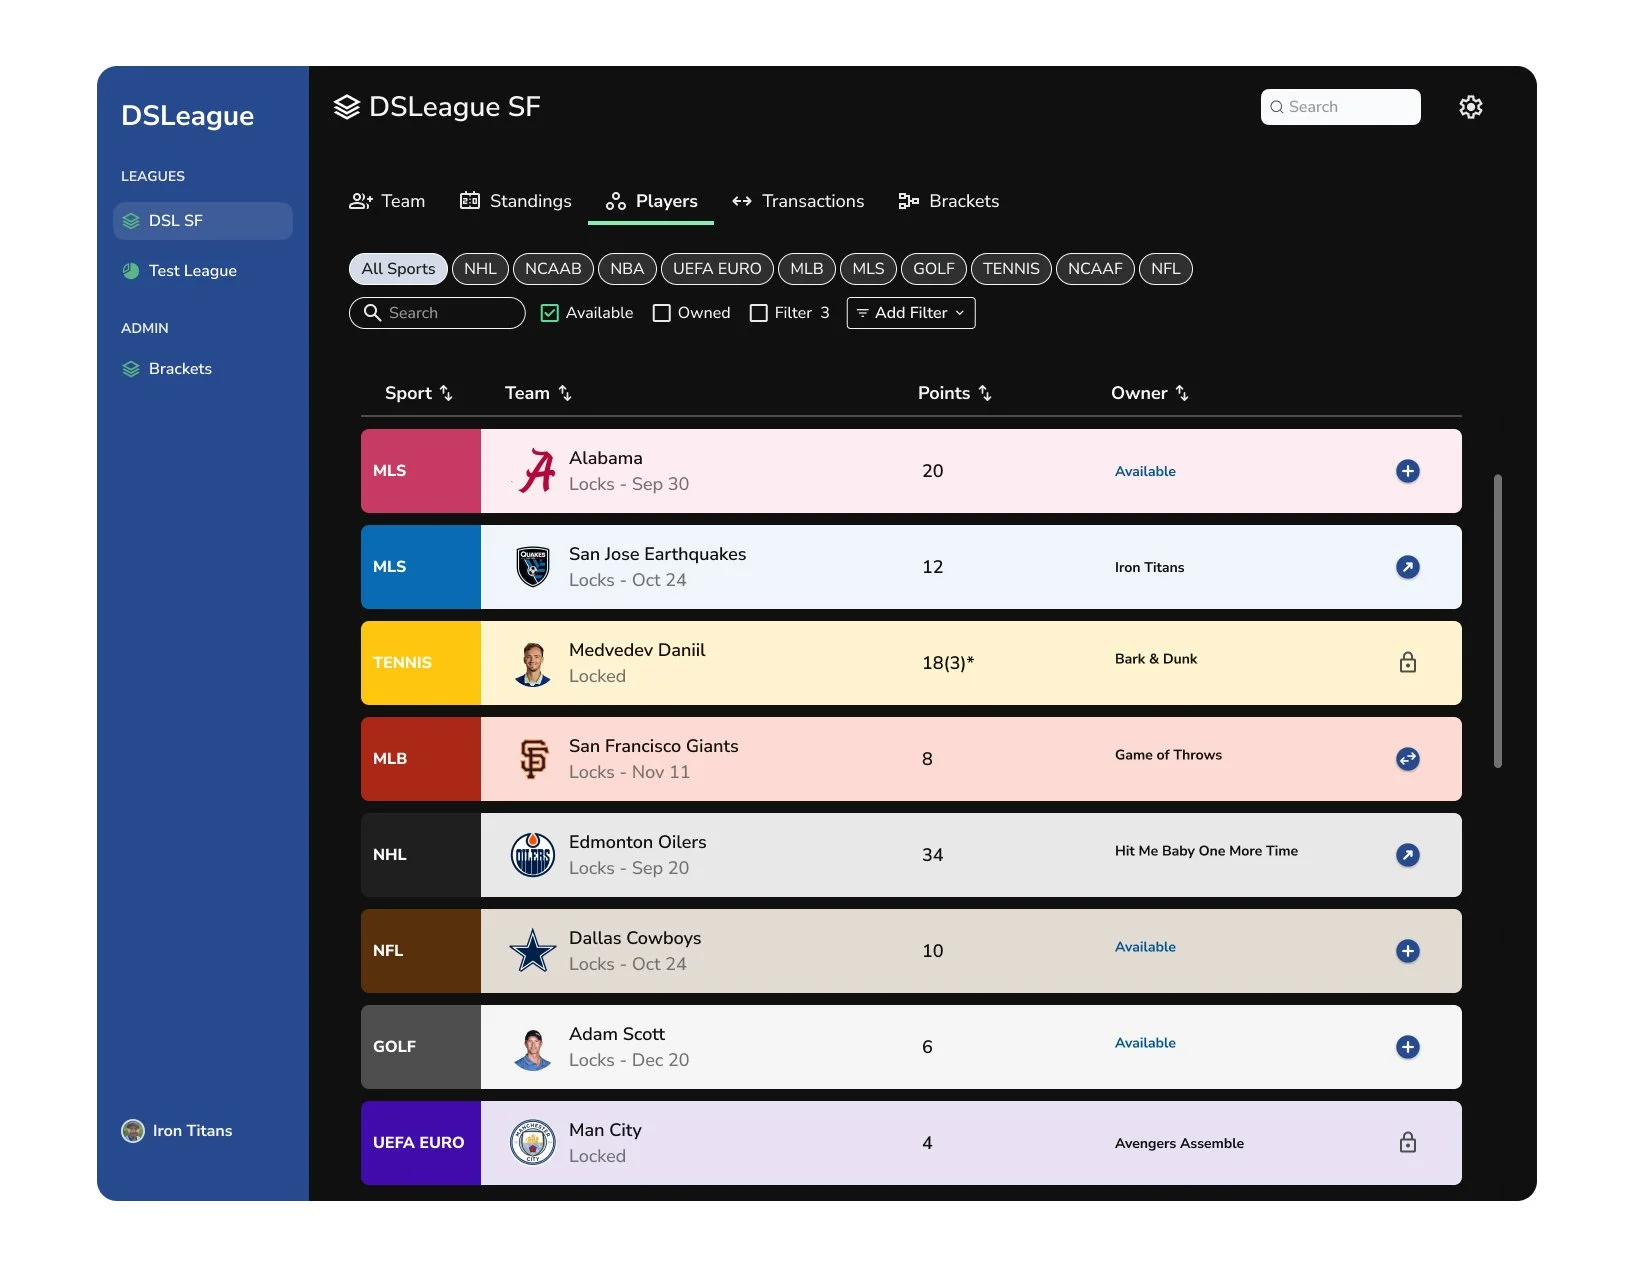Expand the Add Filter dropdown
Image resolution: width=1635 pixels, height=1264 pixels.
click(910, 313)
